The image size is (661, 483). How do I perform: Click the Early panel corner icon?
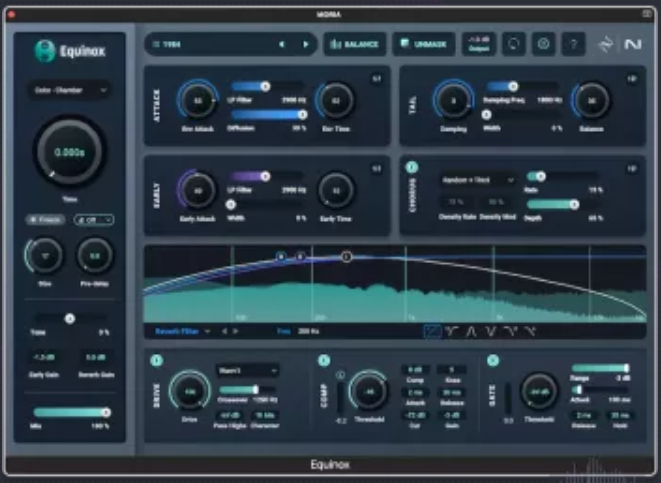point(376,169)
